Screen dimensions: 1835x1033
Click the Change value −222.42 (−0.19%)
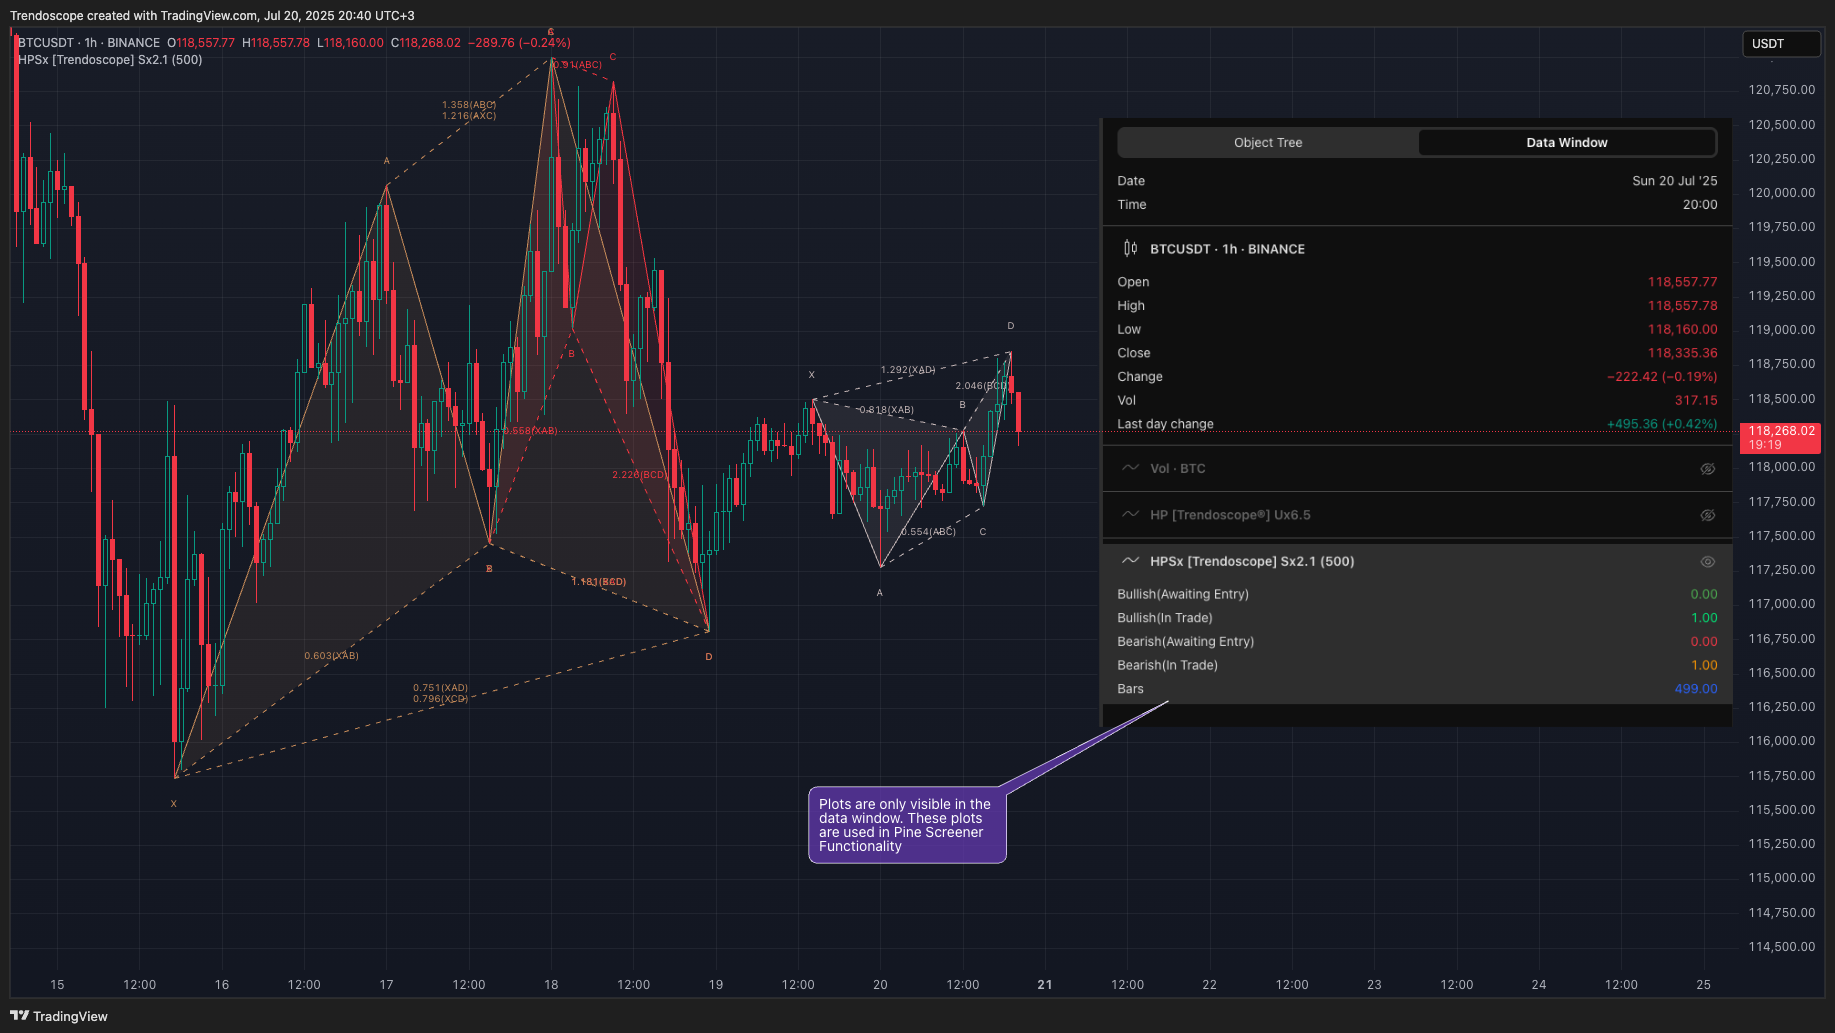(1662, 377)
